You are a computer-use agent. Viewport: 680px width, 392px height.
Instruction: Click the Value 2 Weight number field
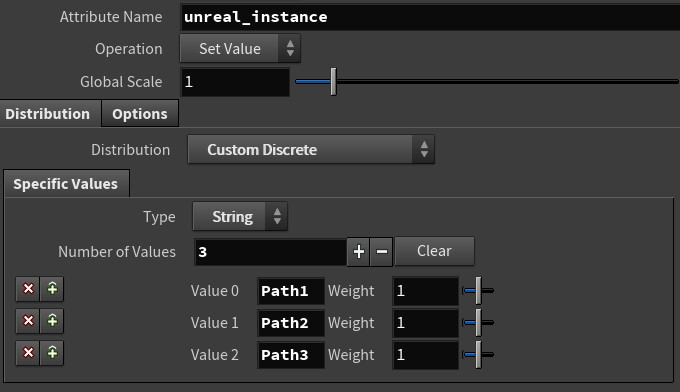tap(425, 355)
